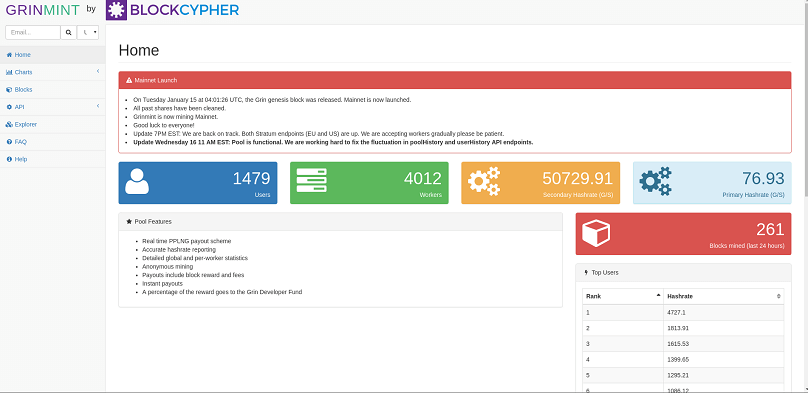Open the dropdown beside the search button
The image size is (808, 393).
coord(88,32)
